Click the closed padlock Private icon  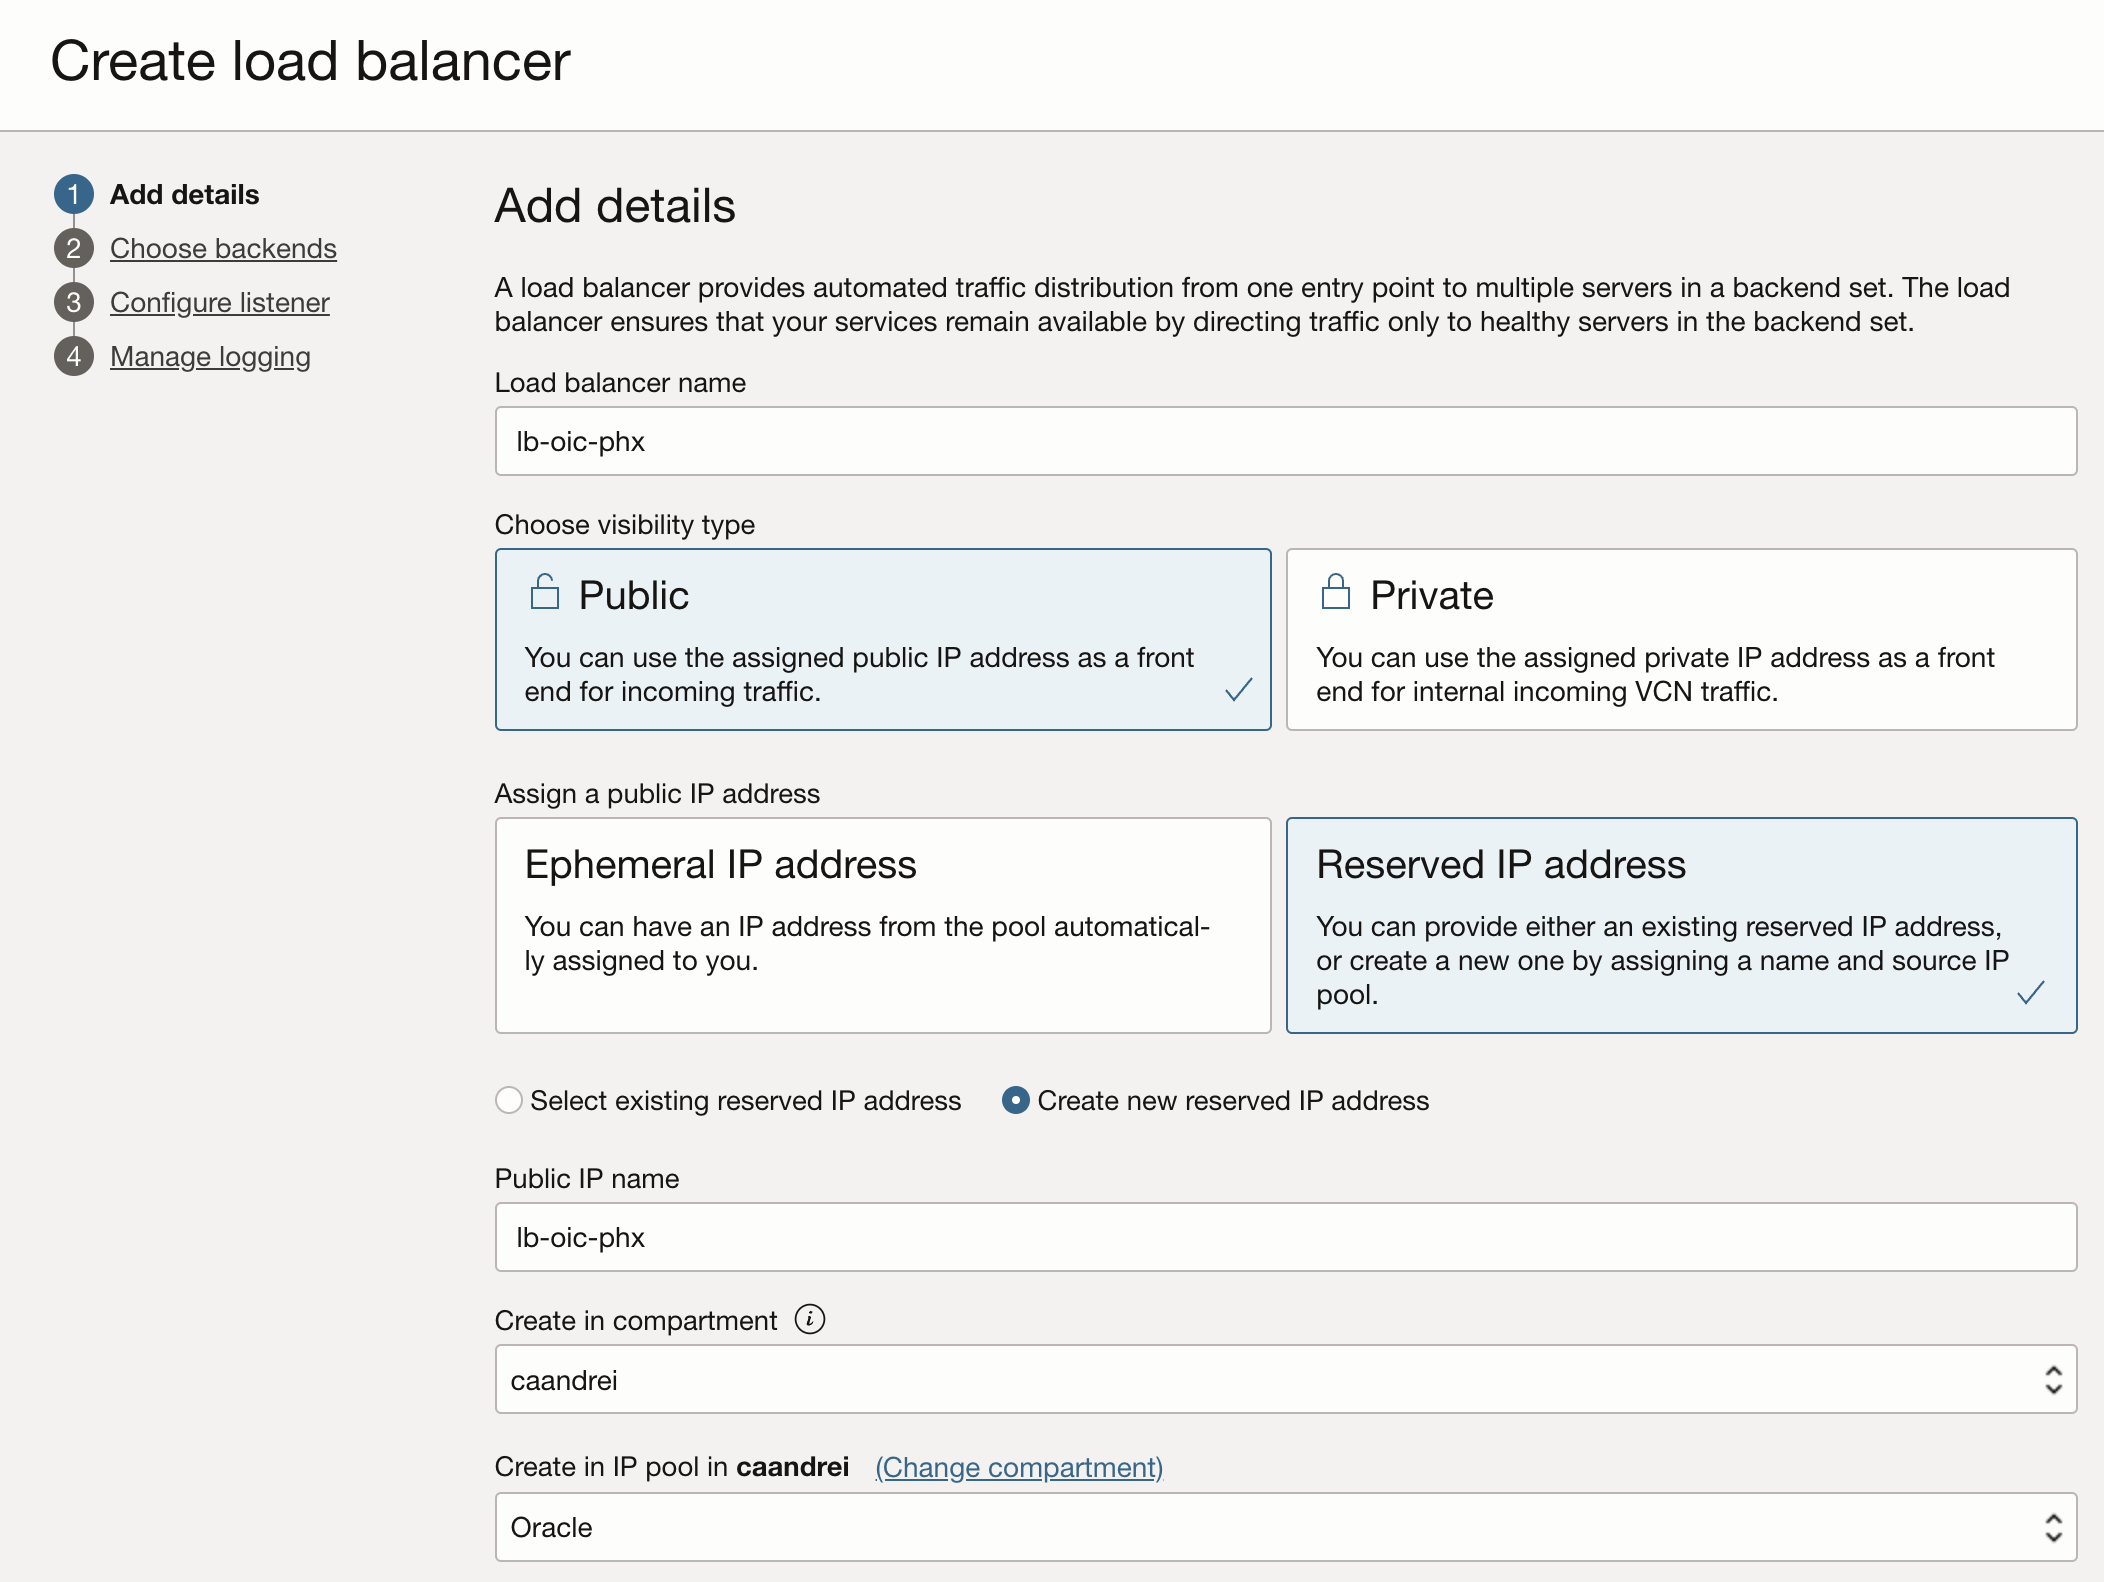coord(1335,592)
